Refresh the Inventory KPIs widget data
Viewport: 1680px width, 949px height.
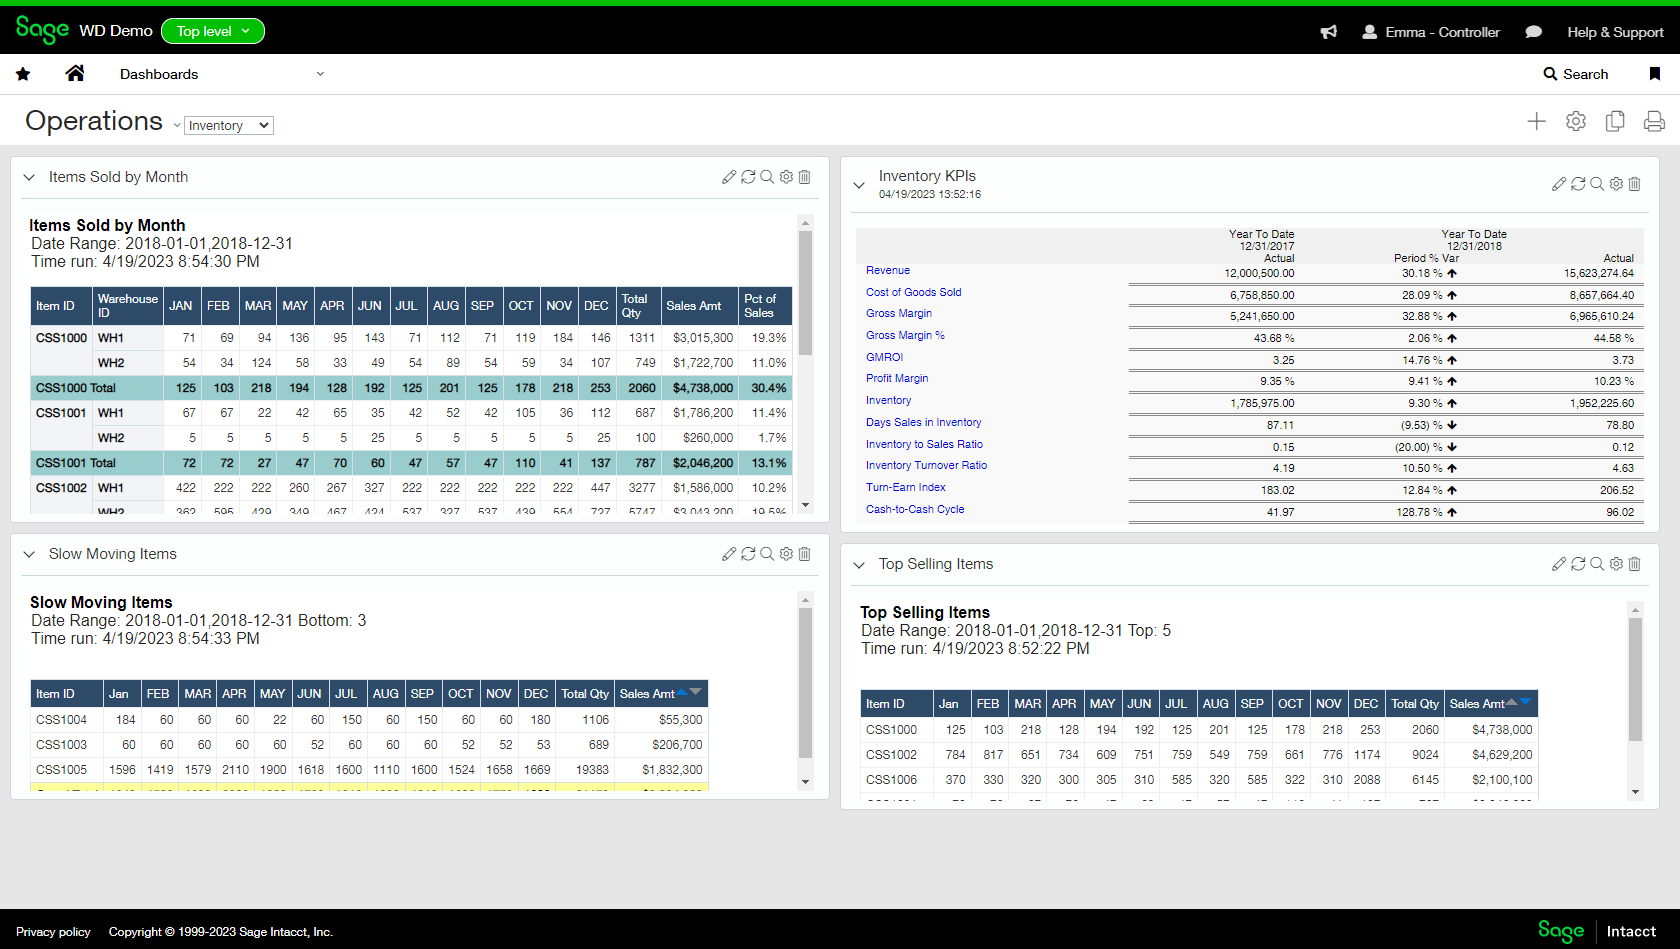pyautogui.click(x=1578, y=184)
